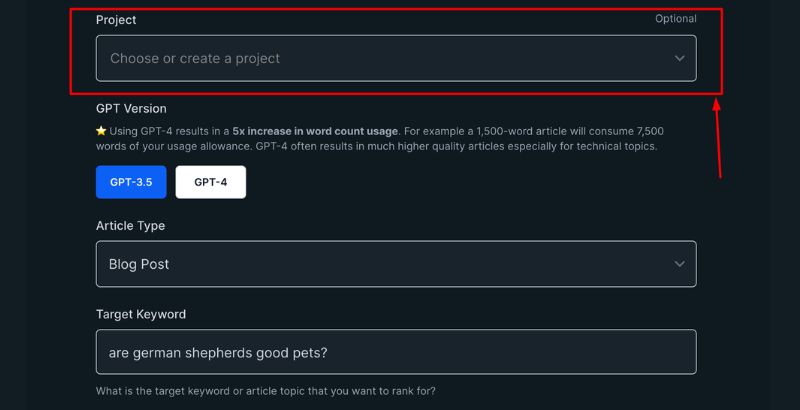This screenshot has height=410, width=800.
Task: Click the "are german shepherds good pets?" text
Action: click(217, 352)
